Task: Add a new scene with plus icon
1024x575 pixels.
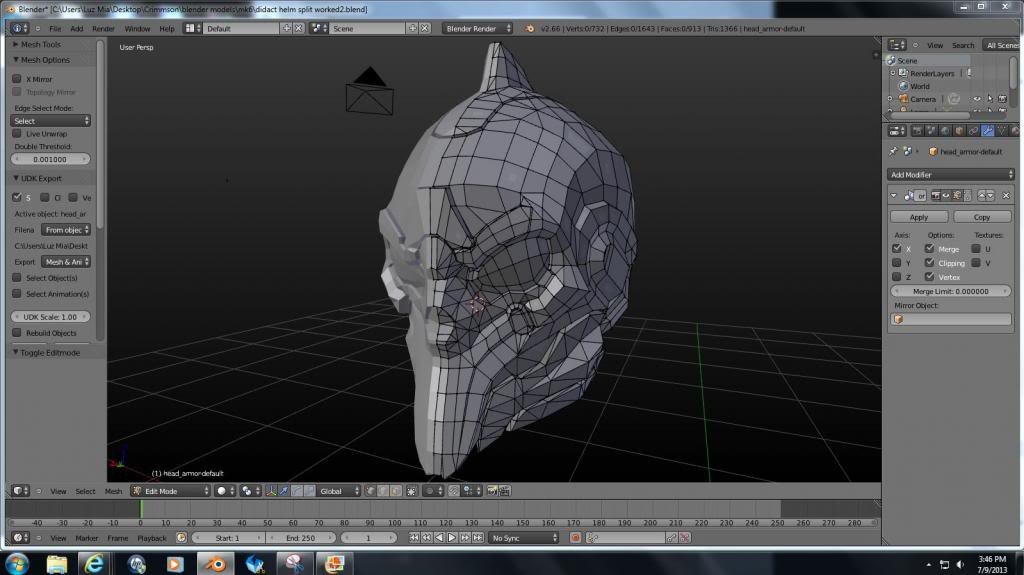Action: click(x=412, y=28)
